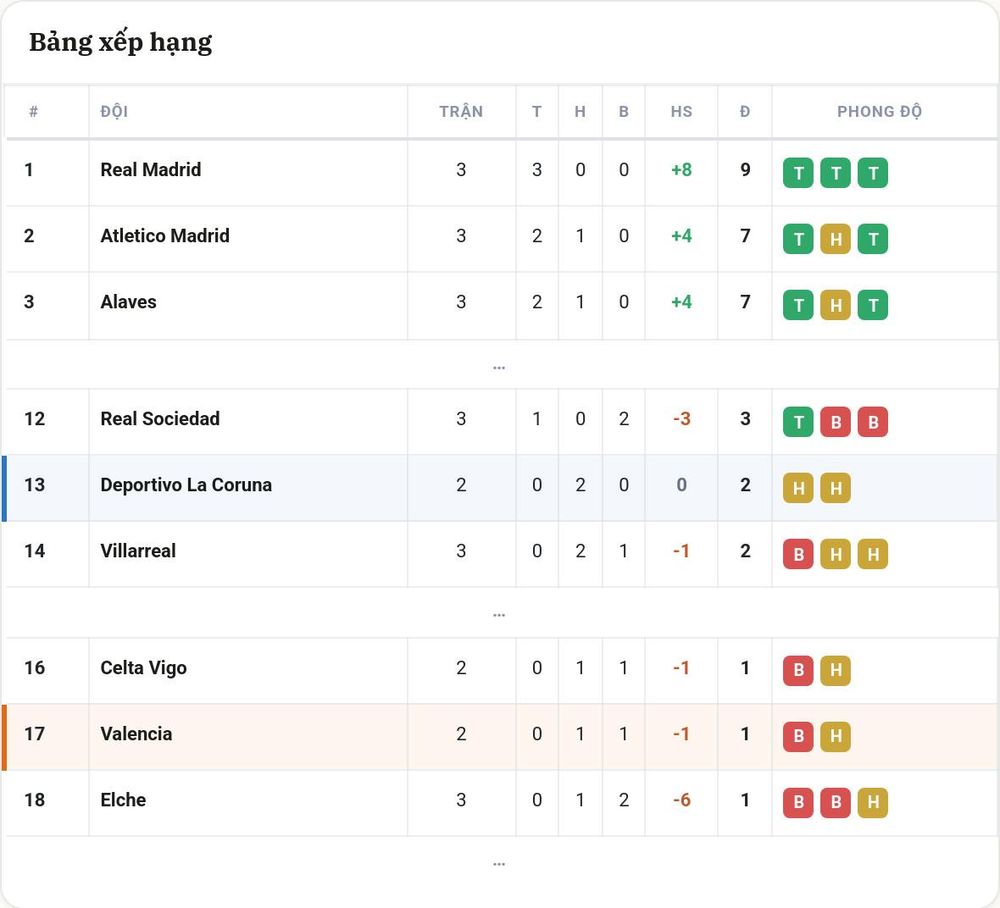Viewport: 1000px width, 908px height.
Task: Click the ĐỘI column header
Action: coord(114,112)
